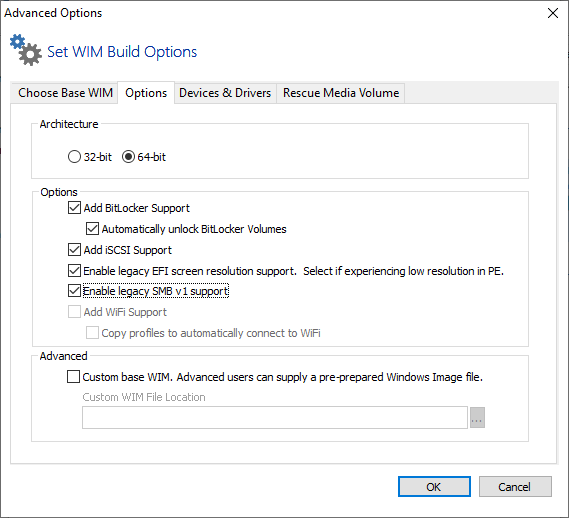Confirm settings with the OK button
The height and width of the screenshot is (518, 569).
[434, 486]
